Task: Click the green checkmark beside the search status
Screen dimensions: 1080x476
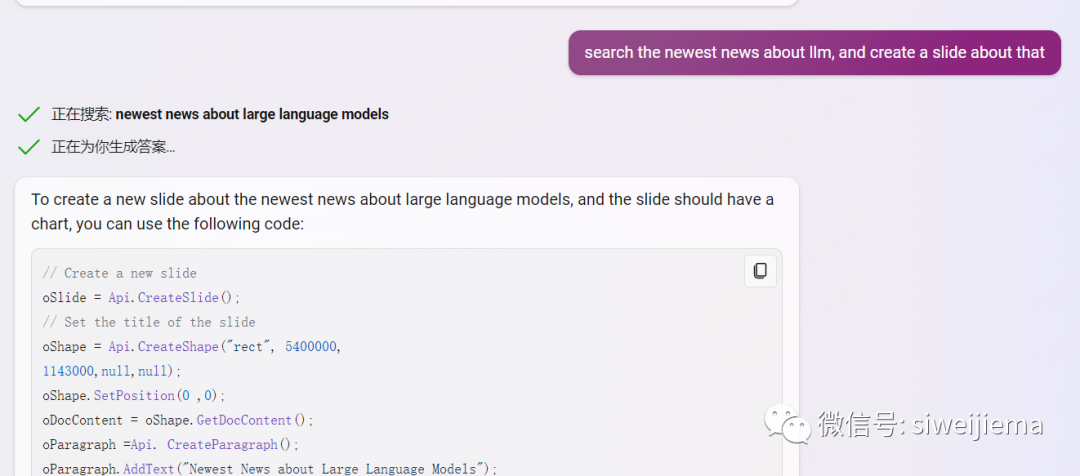Action: coord(29,114)
